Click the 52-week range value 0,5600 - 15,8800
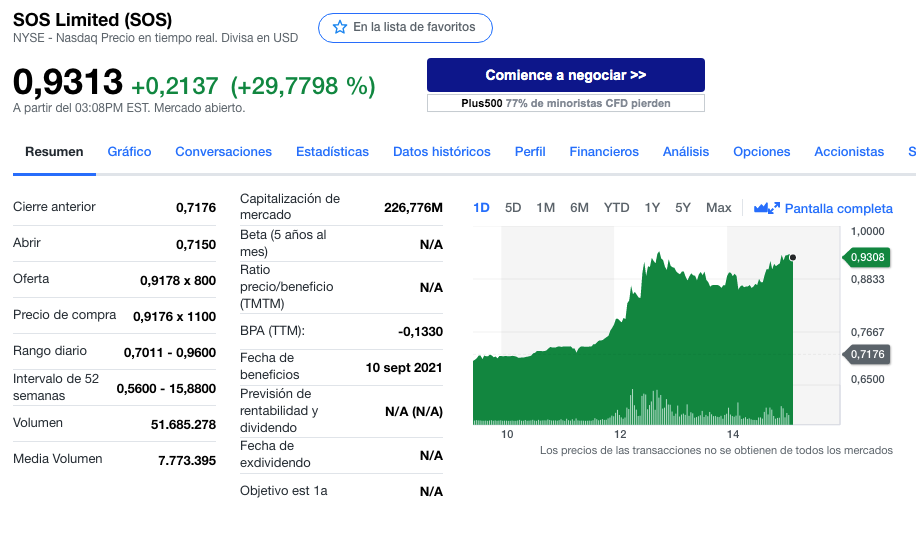Image resolution: width=916 pixels, height=535 pixels. click(x=166, y=389)
